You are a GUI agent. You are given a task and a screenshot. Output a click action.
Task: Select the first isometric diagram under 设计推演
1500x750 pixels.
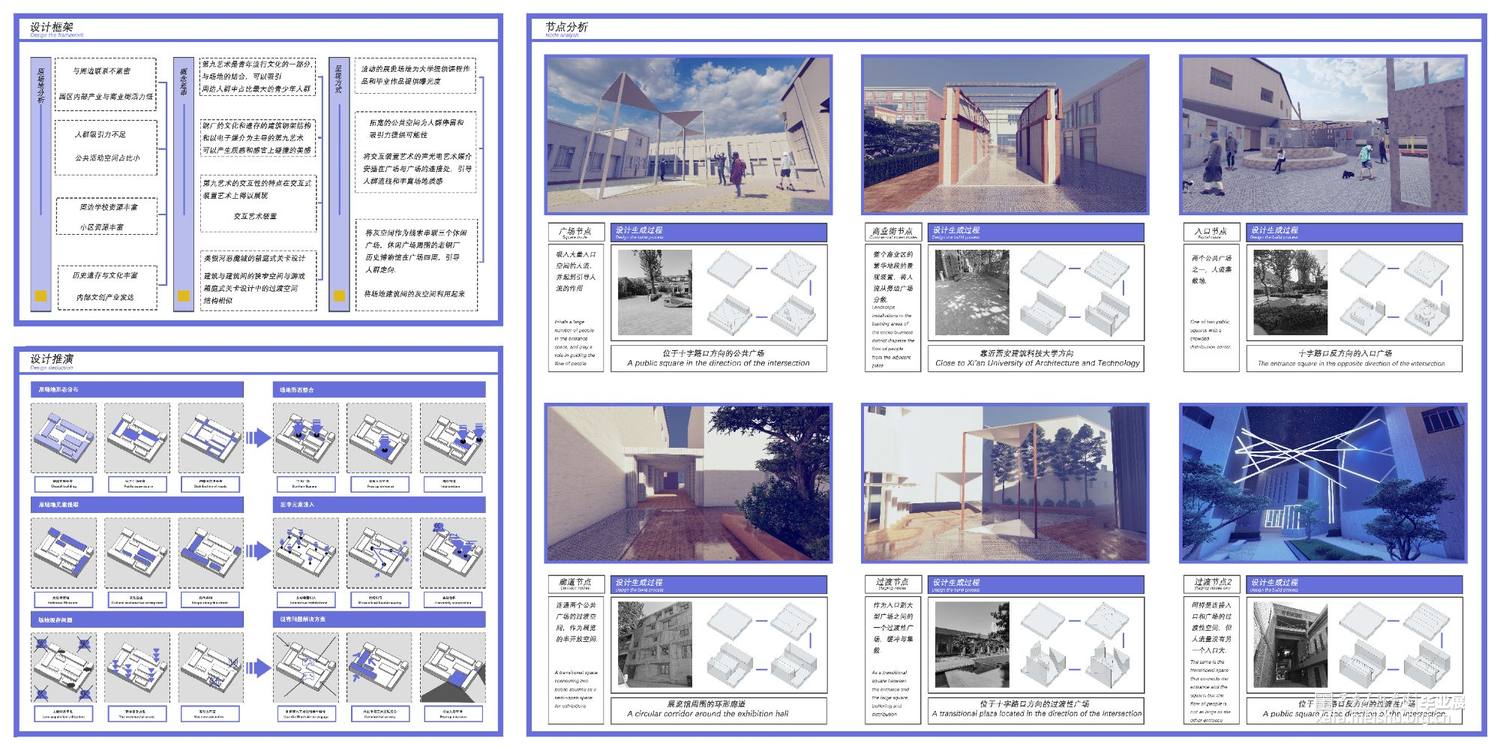pos(64,436)
